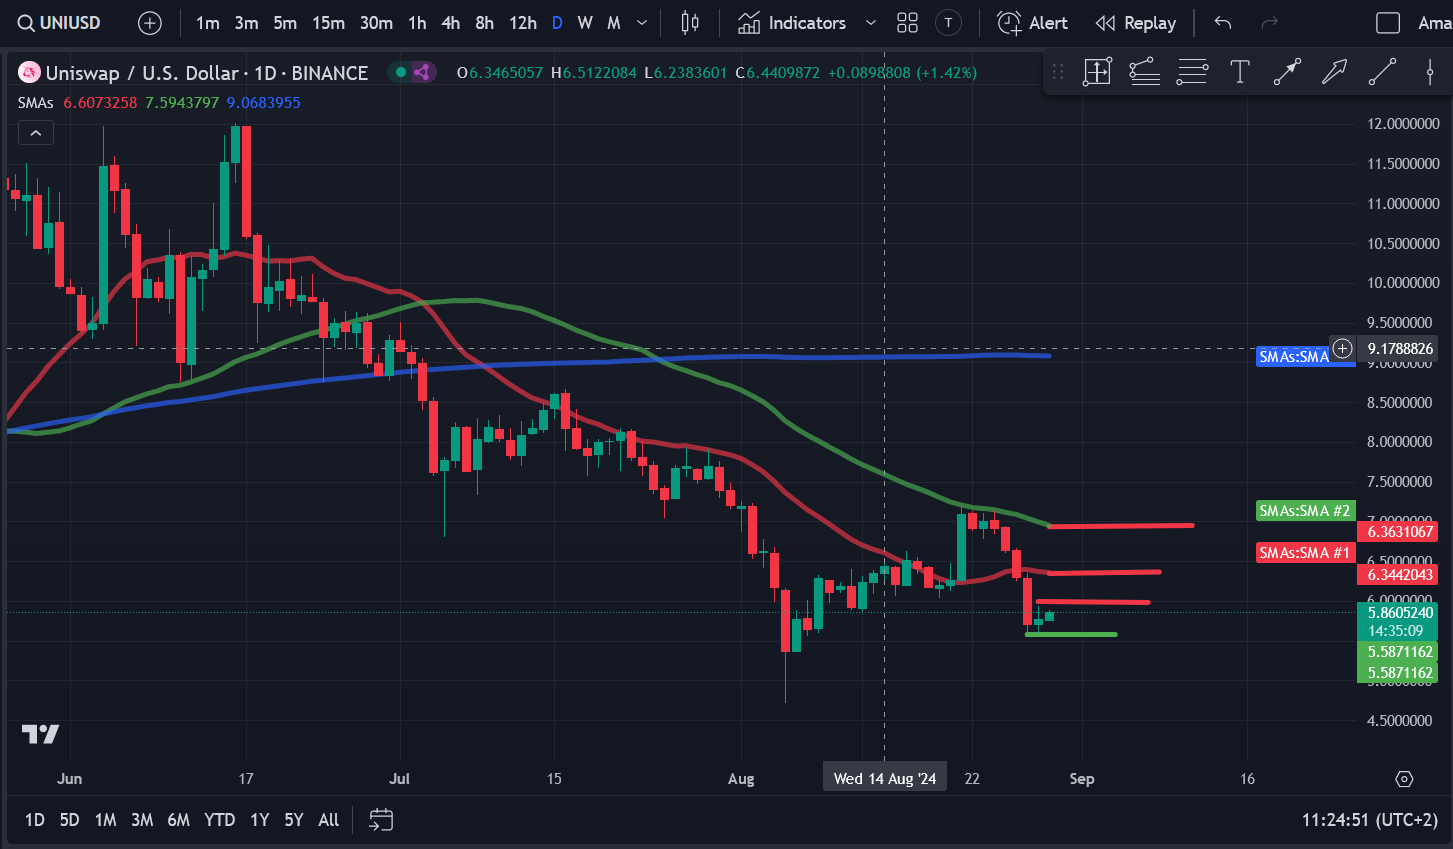The width and height of the screenshot is (1453, 849).
Task: Switch to the 8h interval
Action: [x=484, y=22]
